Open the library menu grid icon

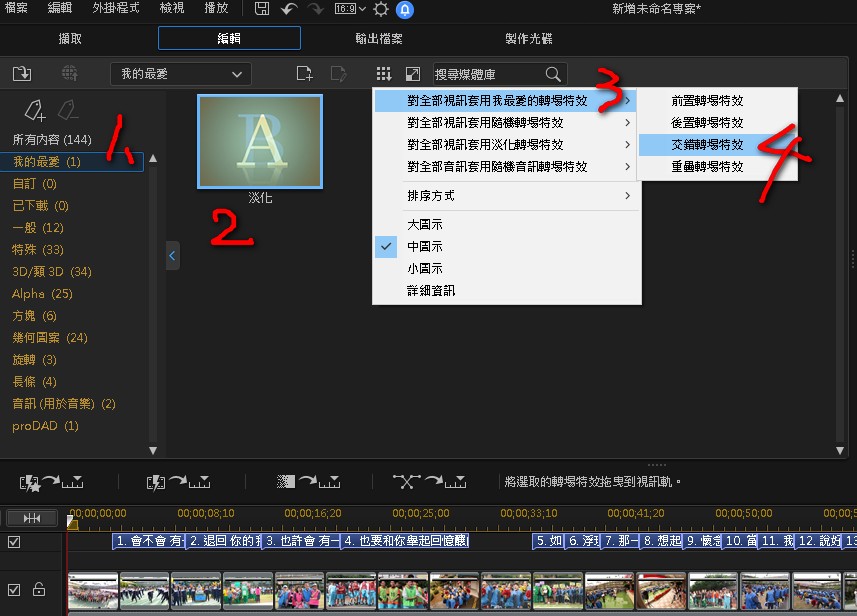(384, 73)
